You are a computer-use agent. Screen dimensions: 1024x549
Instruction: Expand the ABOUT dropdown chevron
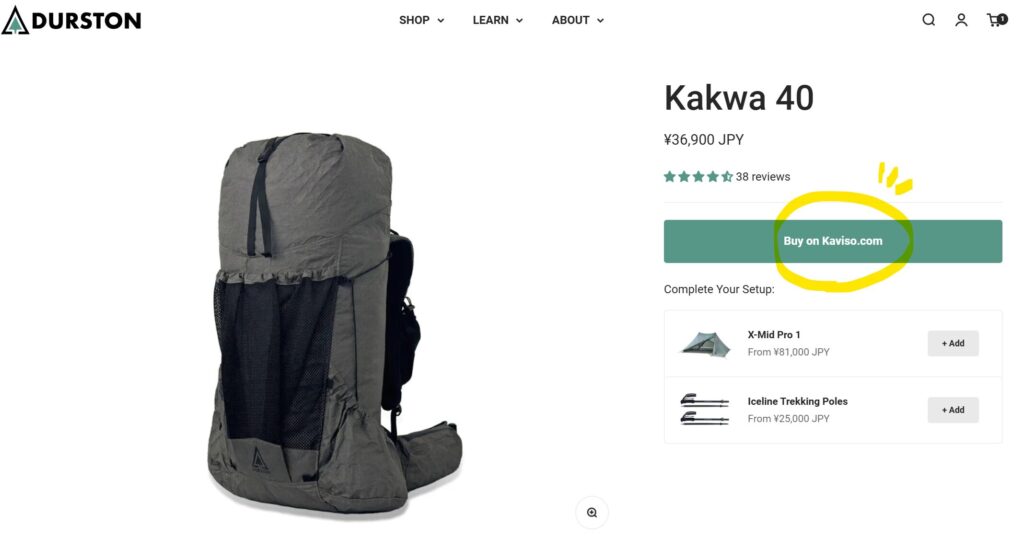[x=600, y=21]
